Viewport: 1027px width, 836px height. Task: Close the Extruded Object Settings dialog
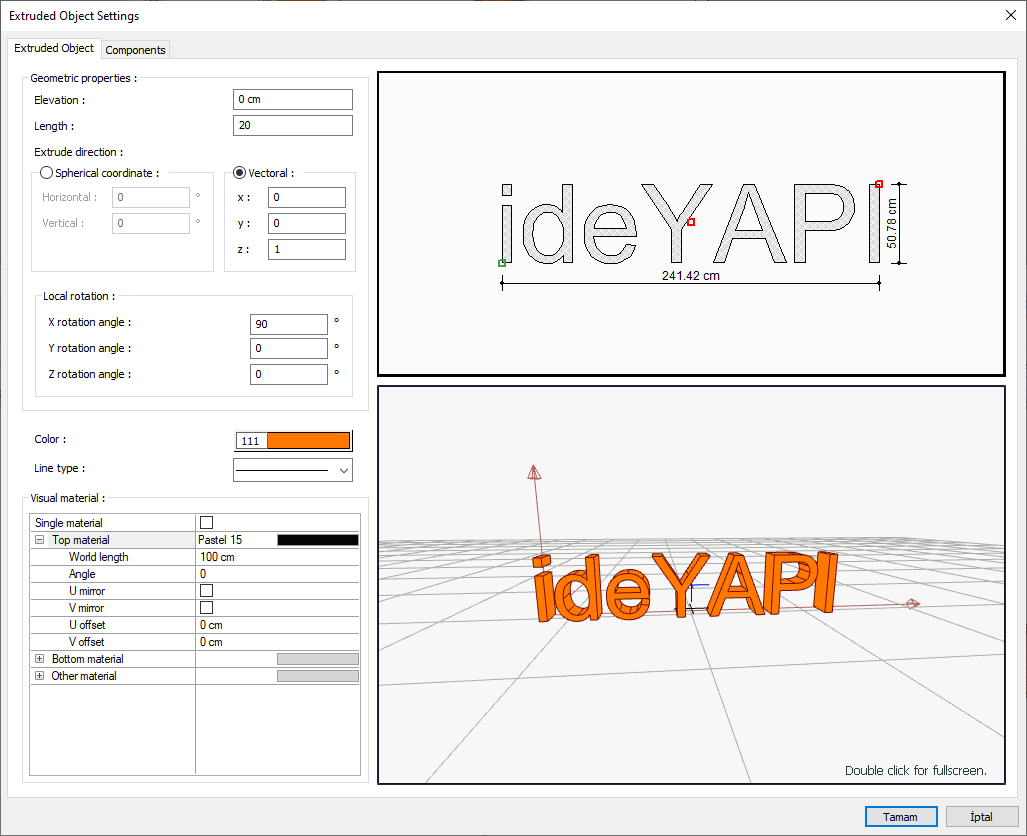(x=1009, y=15)
